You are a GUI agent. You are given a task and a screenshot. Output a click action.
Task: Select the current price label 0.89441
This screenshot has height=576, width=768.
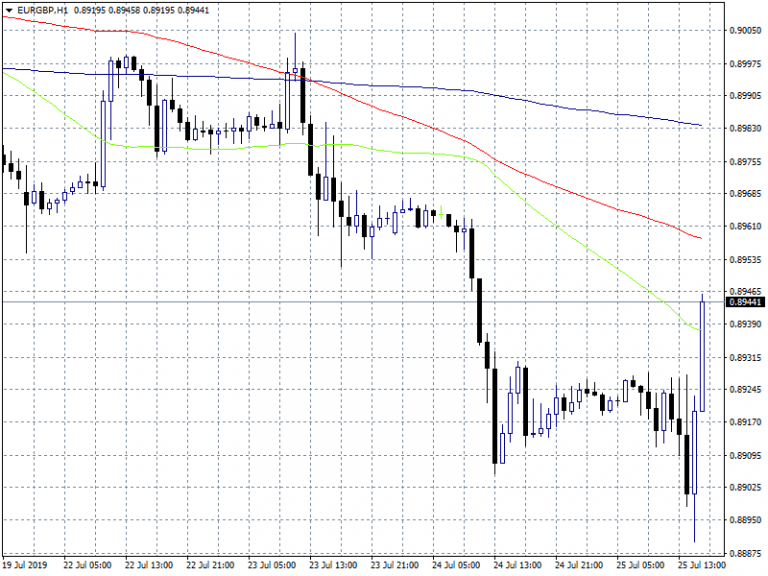[x=745, y=301]
